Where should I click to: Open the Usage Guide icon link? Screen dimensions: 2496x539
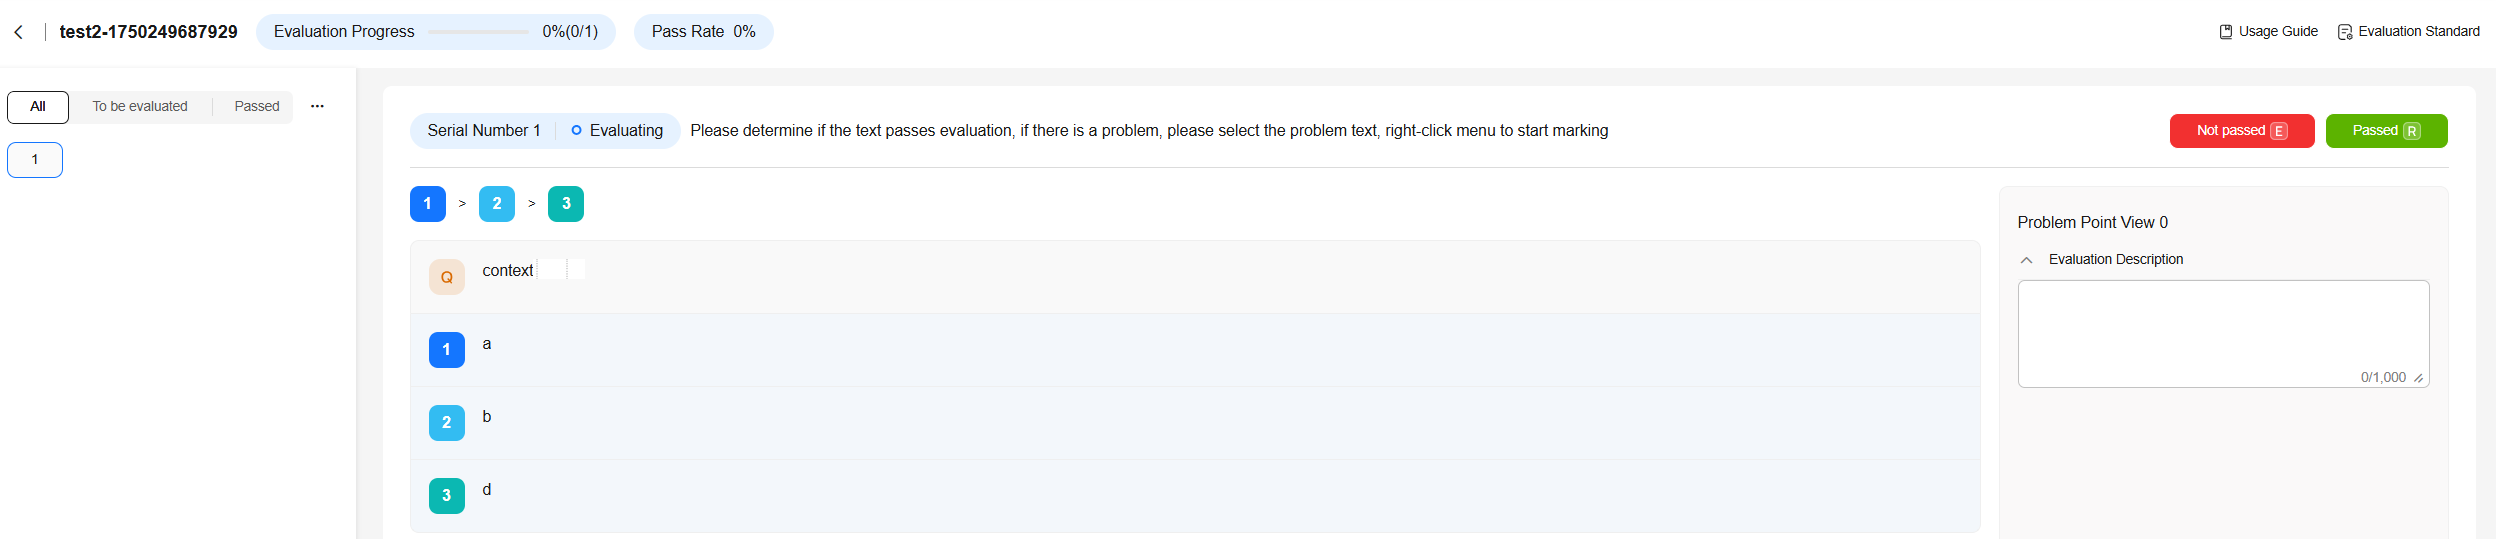click(x=2226, y=32)
